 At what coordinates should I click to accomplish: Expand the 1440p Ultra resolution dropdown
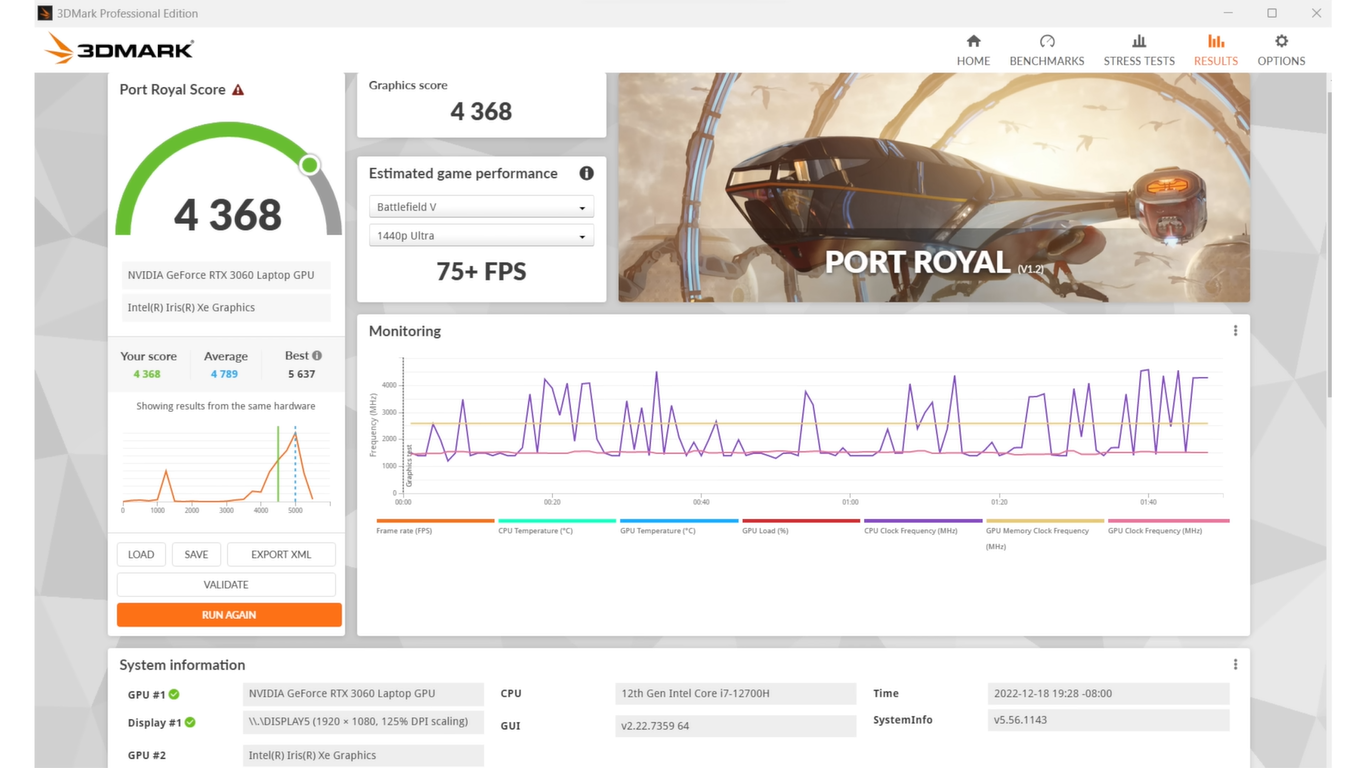(481, 236)
